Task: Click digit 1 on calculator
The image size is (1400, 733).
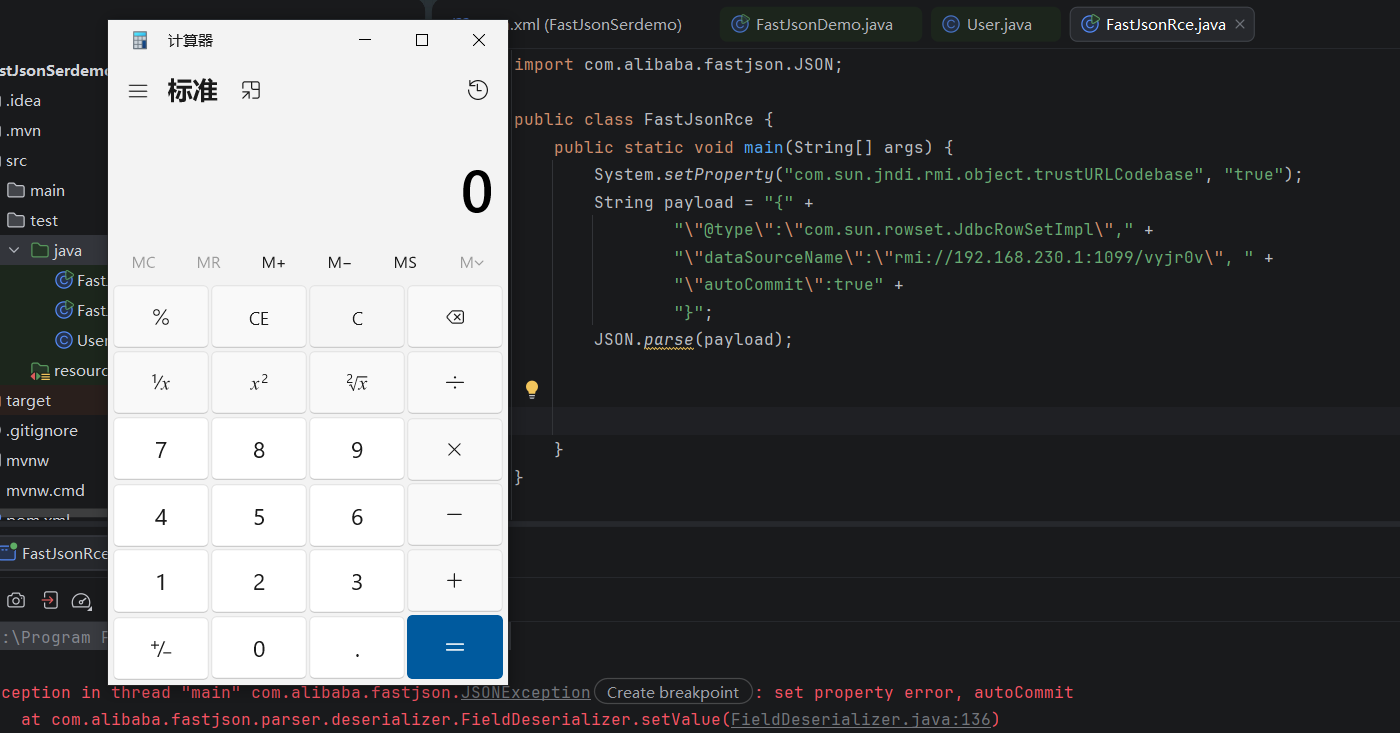Action: (161, 581)
